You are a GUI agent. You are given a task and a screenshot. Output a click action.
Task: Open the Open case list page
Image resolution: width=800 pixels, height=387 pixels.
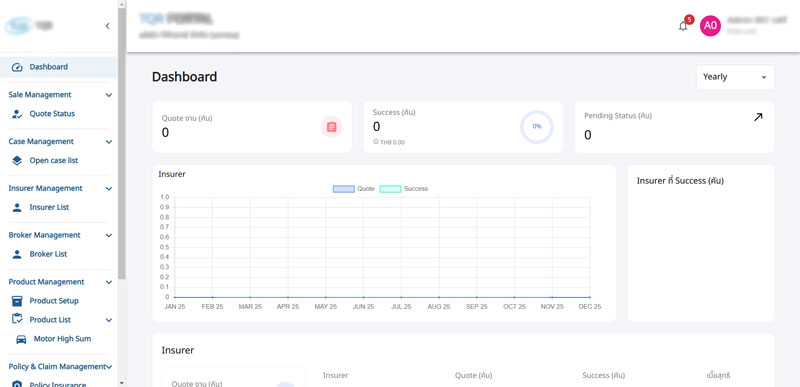click(54, 161)
